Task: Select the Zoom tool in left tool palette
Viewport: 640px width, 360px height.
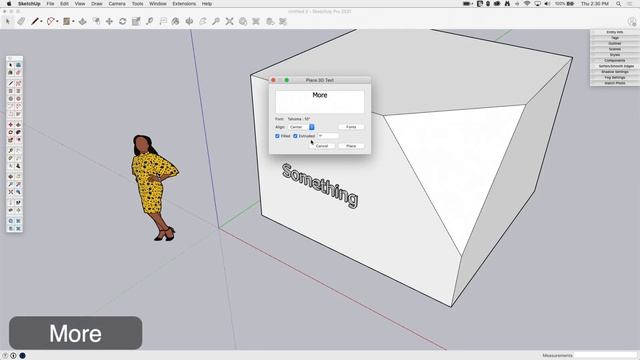Action: click(11, 184)
